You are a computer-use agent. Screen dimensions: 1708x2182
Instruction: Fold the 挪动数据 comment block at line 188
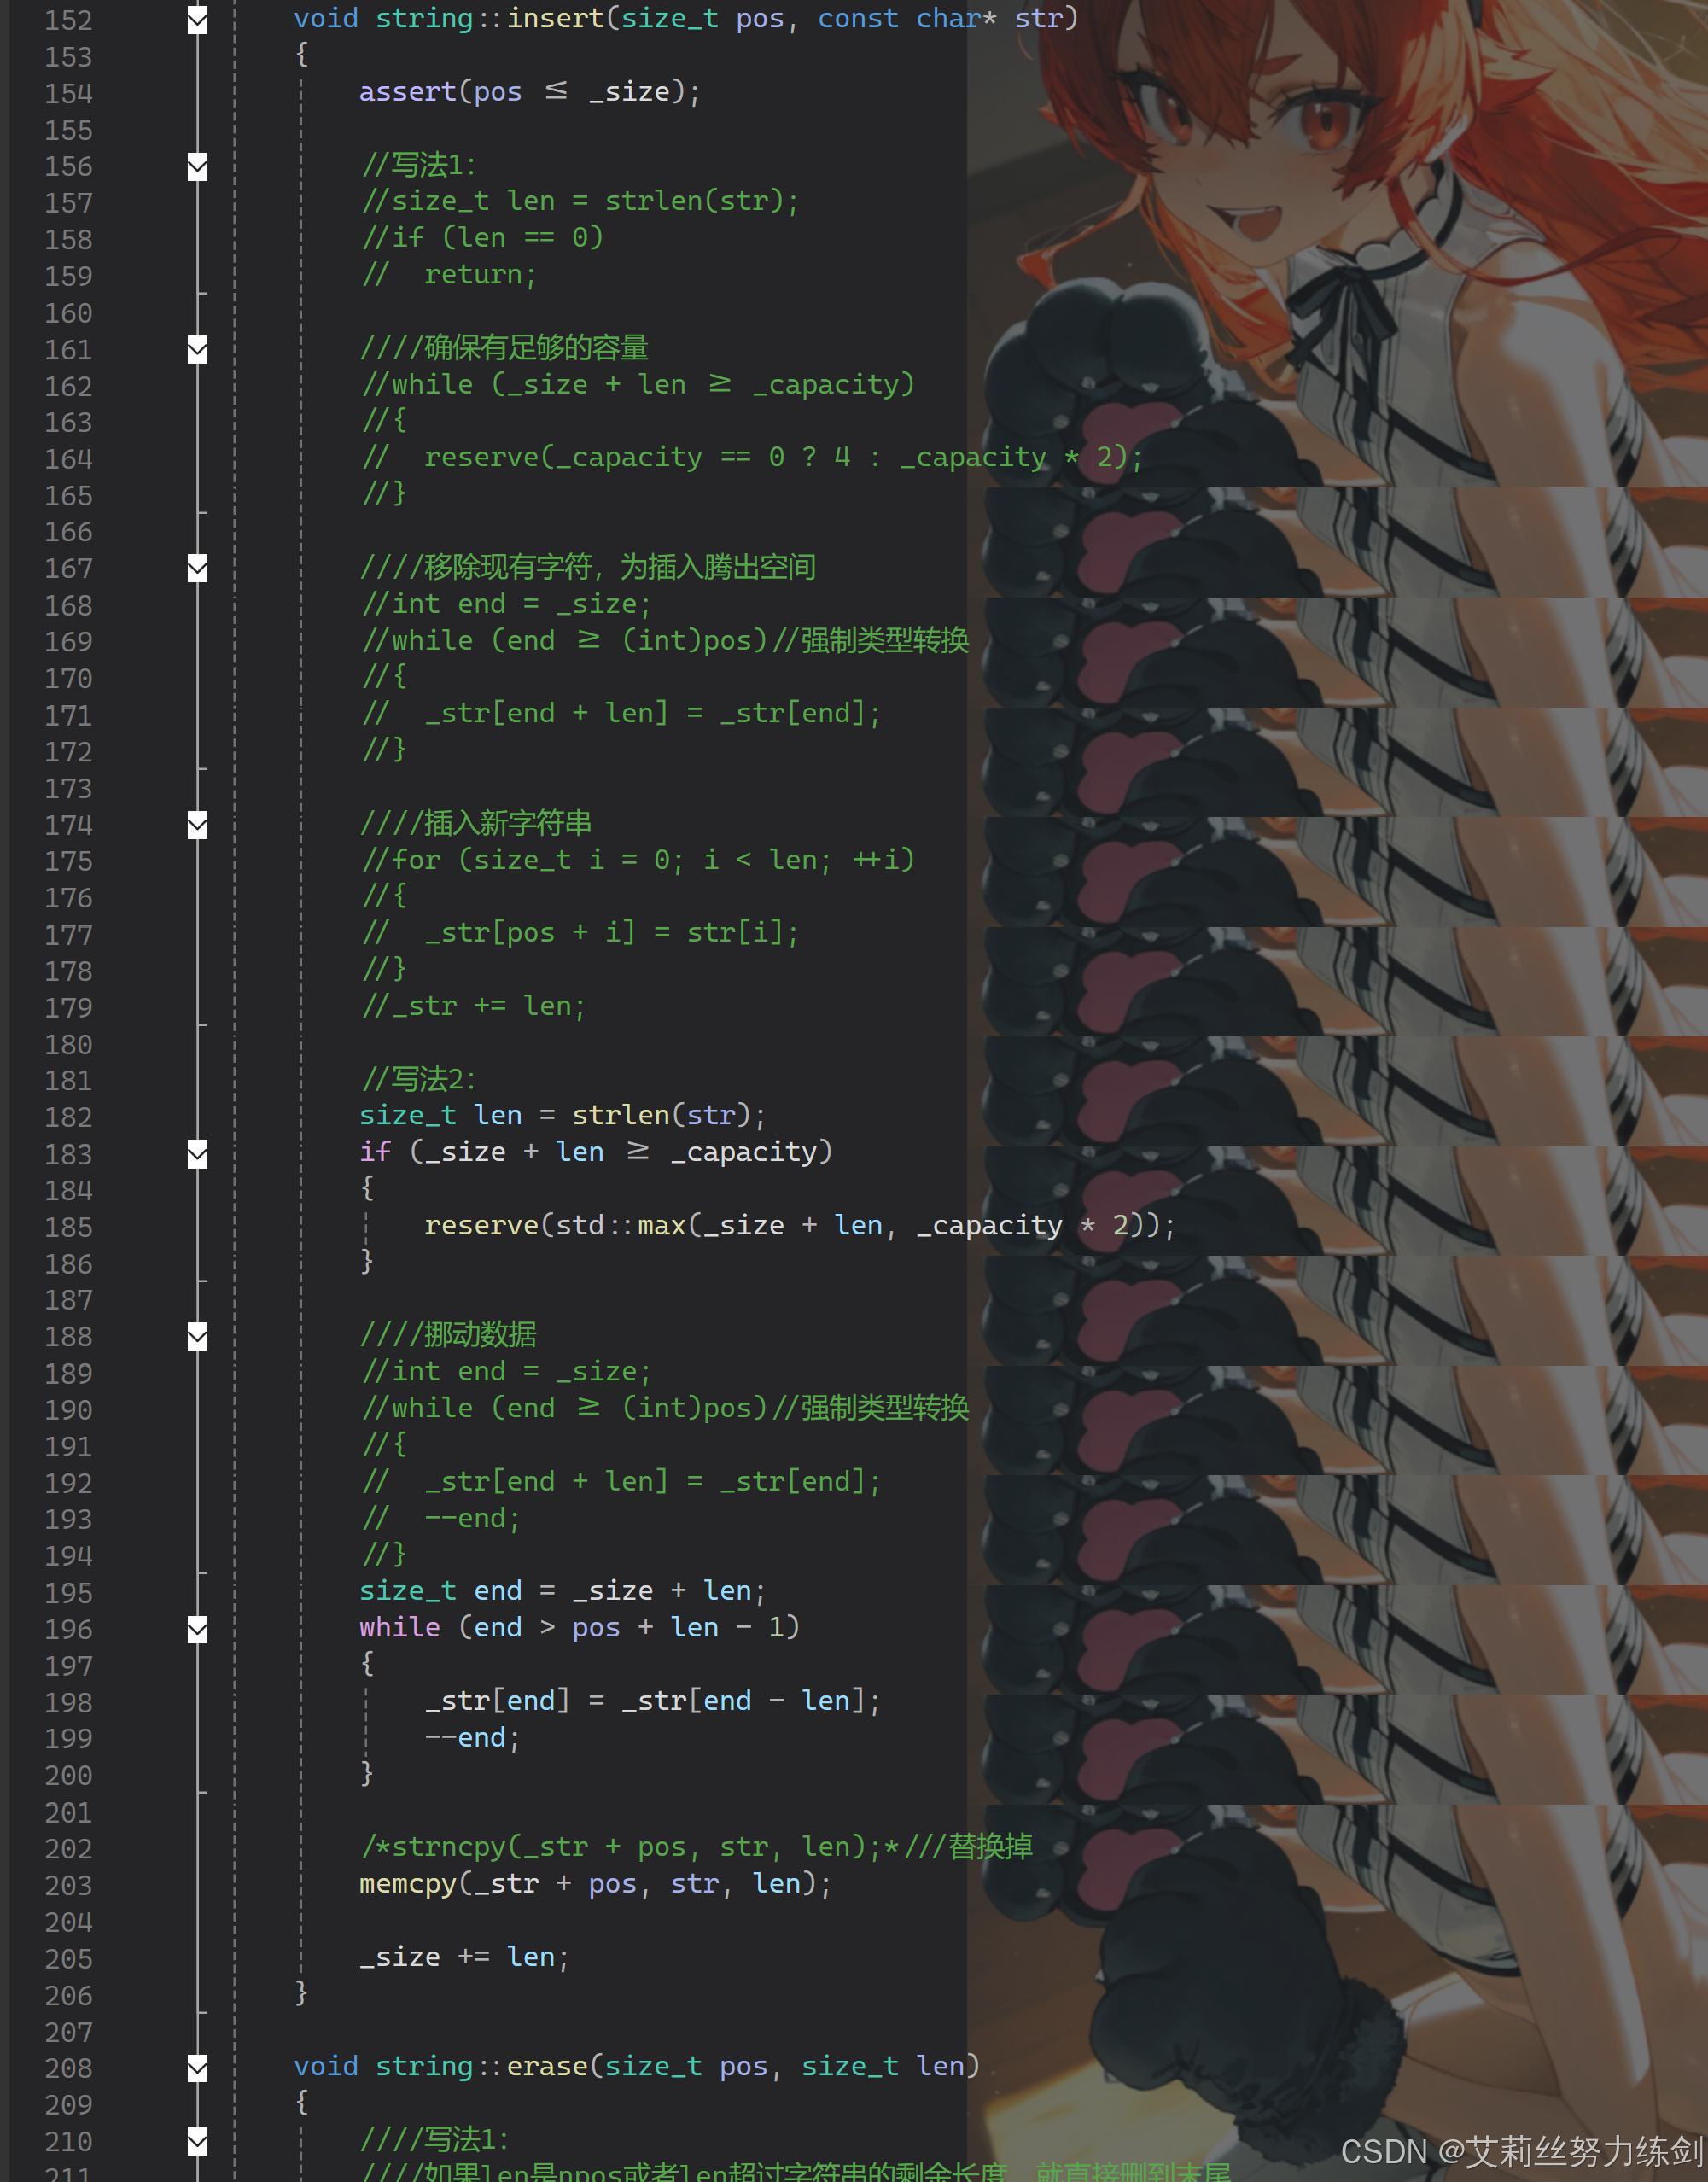click(x=198, y=1337)
